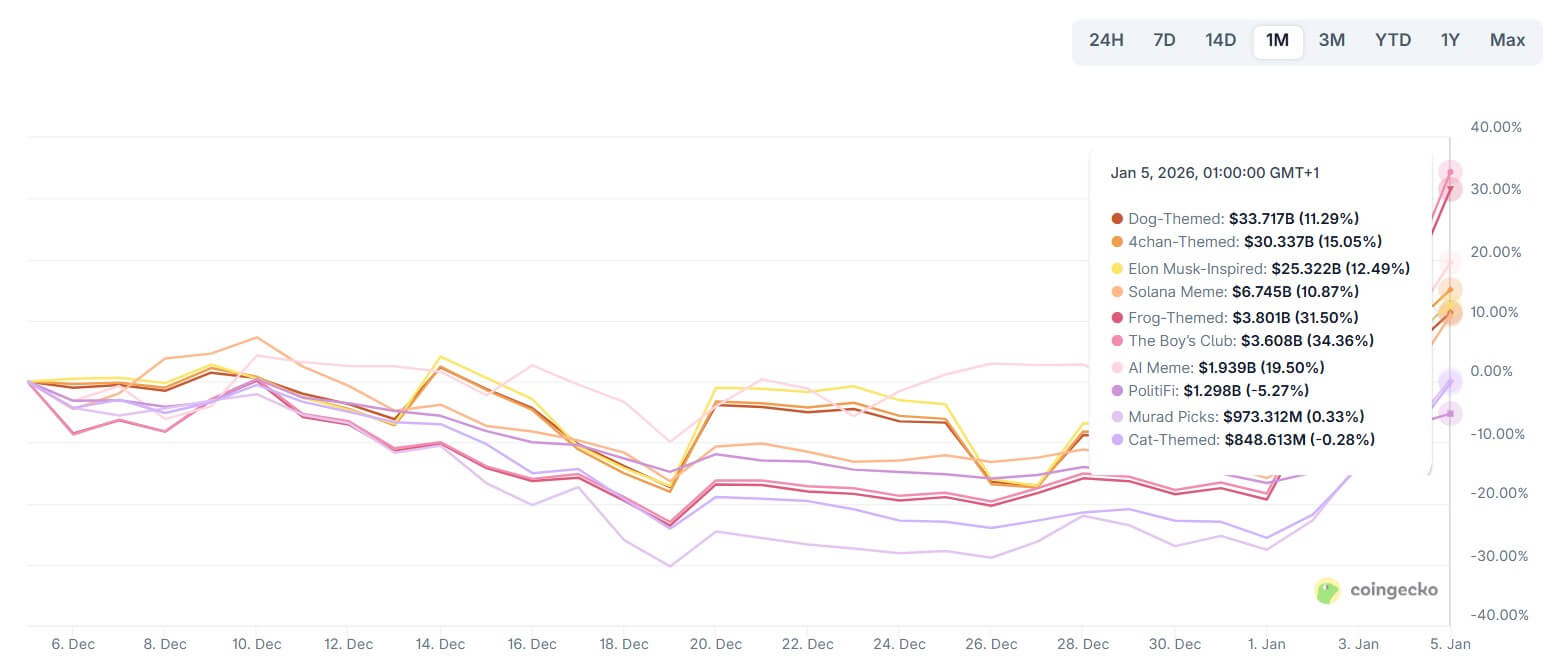The image size is (1543, 670).
Task: Click the Dog-Themed orange legend dot
Action: 1117,218
